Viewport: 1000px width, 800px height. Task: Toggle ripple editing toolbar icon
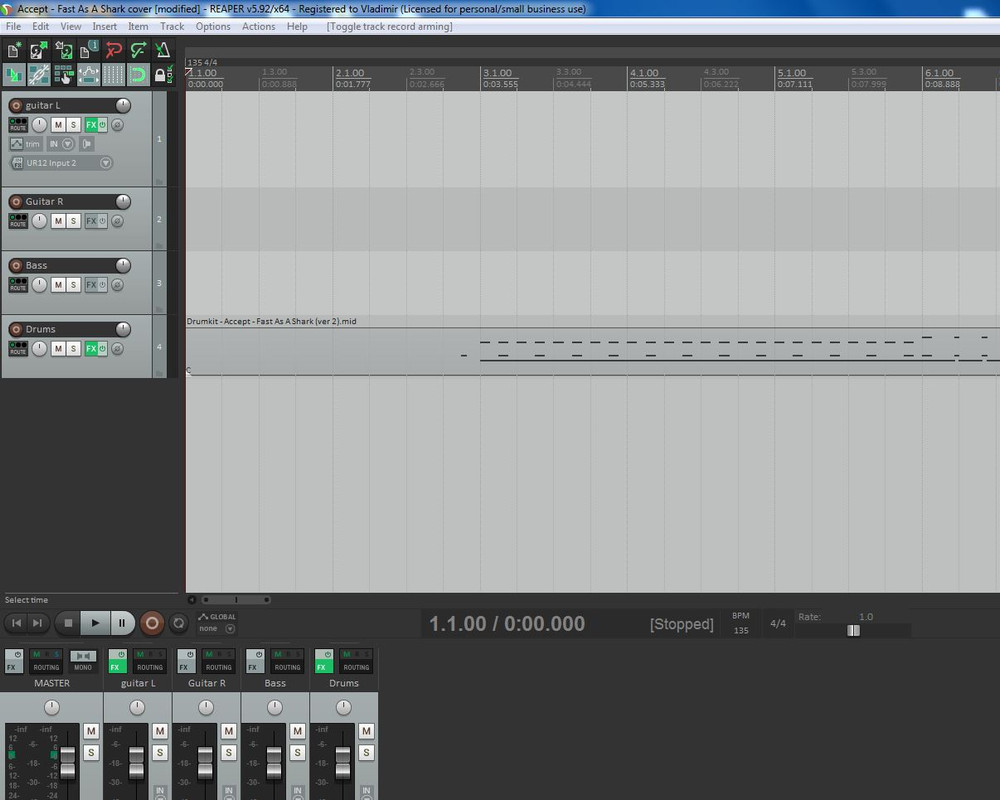tap(63, 75)
